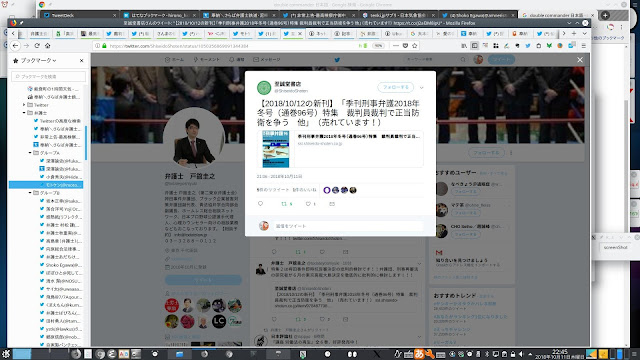Open the list all tabs dropdown in Firefox

[584, 33]
